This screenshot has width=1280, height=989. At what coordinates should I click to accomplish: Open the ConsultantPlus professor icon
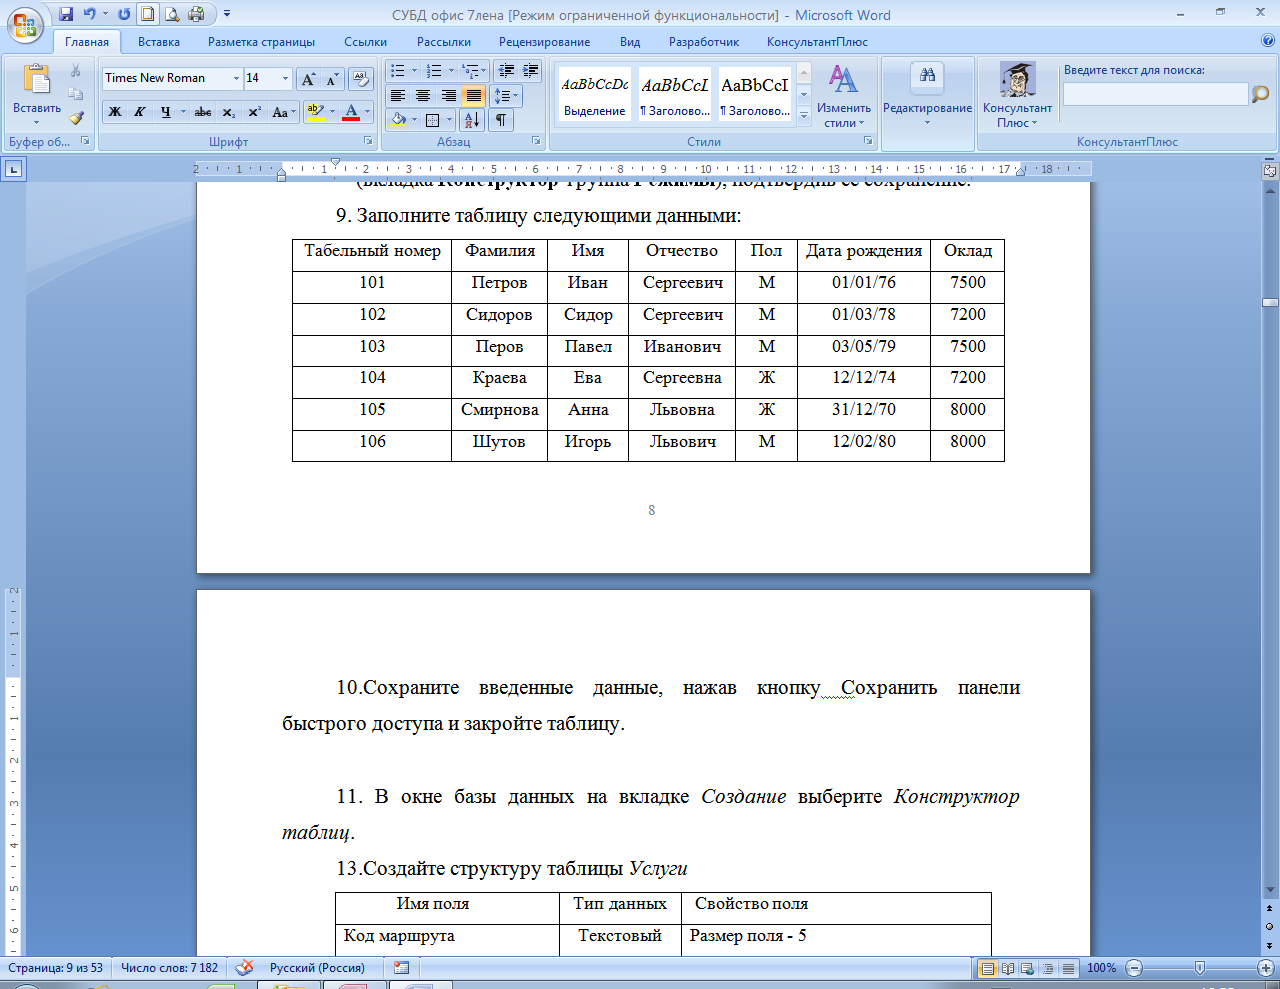[x=1017, y=79]
